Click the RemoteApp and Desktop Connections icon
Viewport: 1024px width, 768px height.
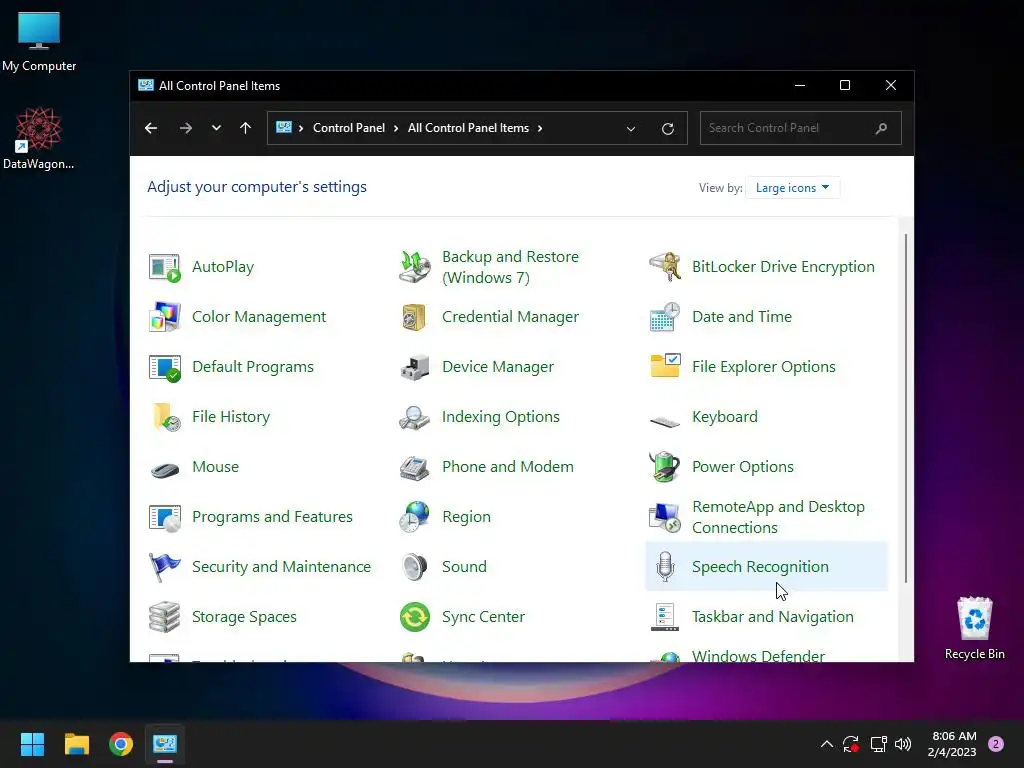[665, 517]
